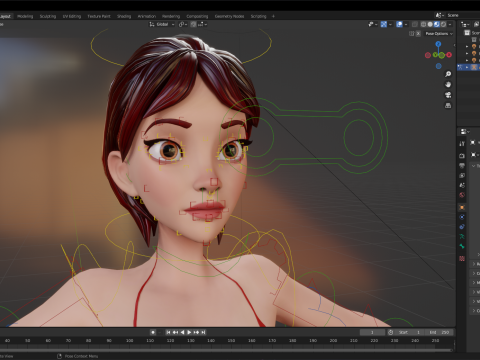Image resolution: width=480 pixels, height=360 pixels.
Task: Switch to the Geometry Nodes workspace tab
Action: pyautogui.click(x=229, y=16)
